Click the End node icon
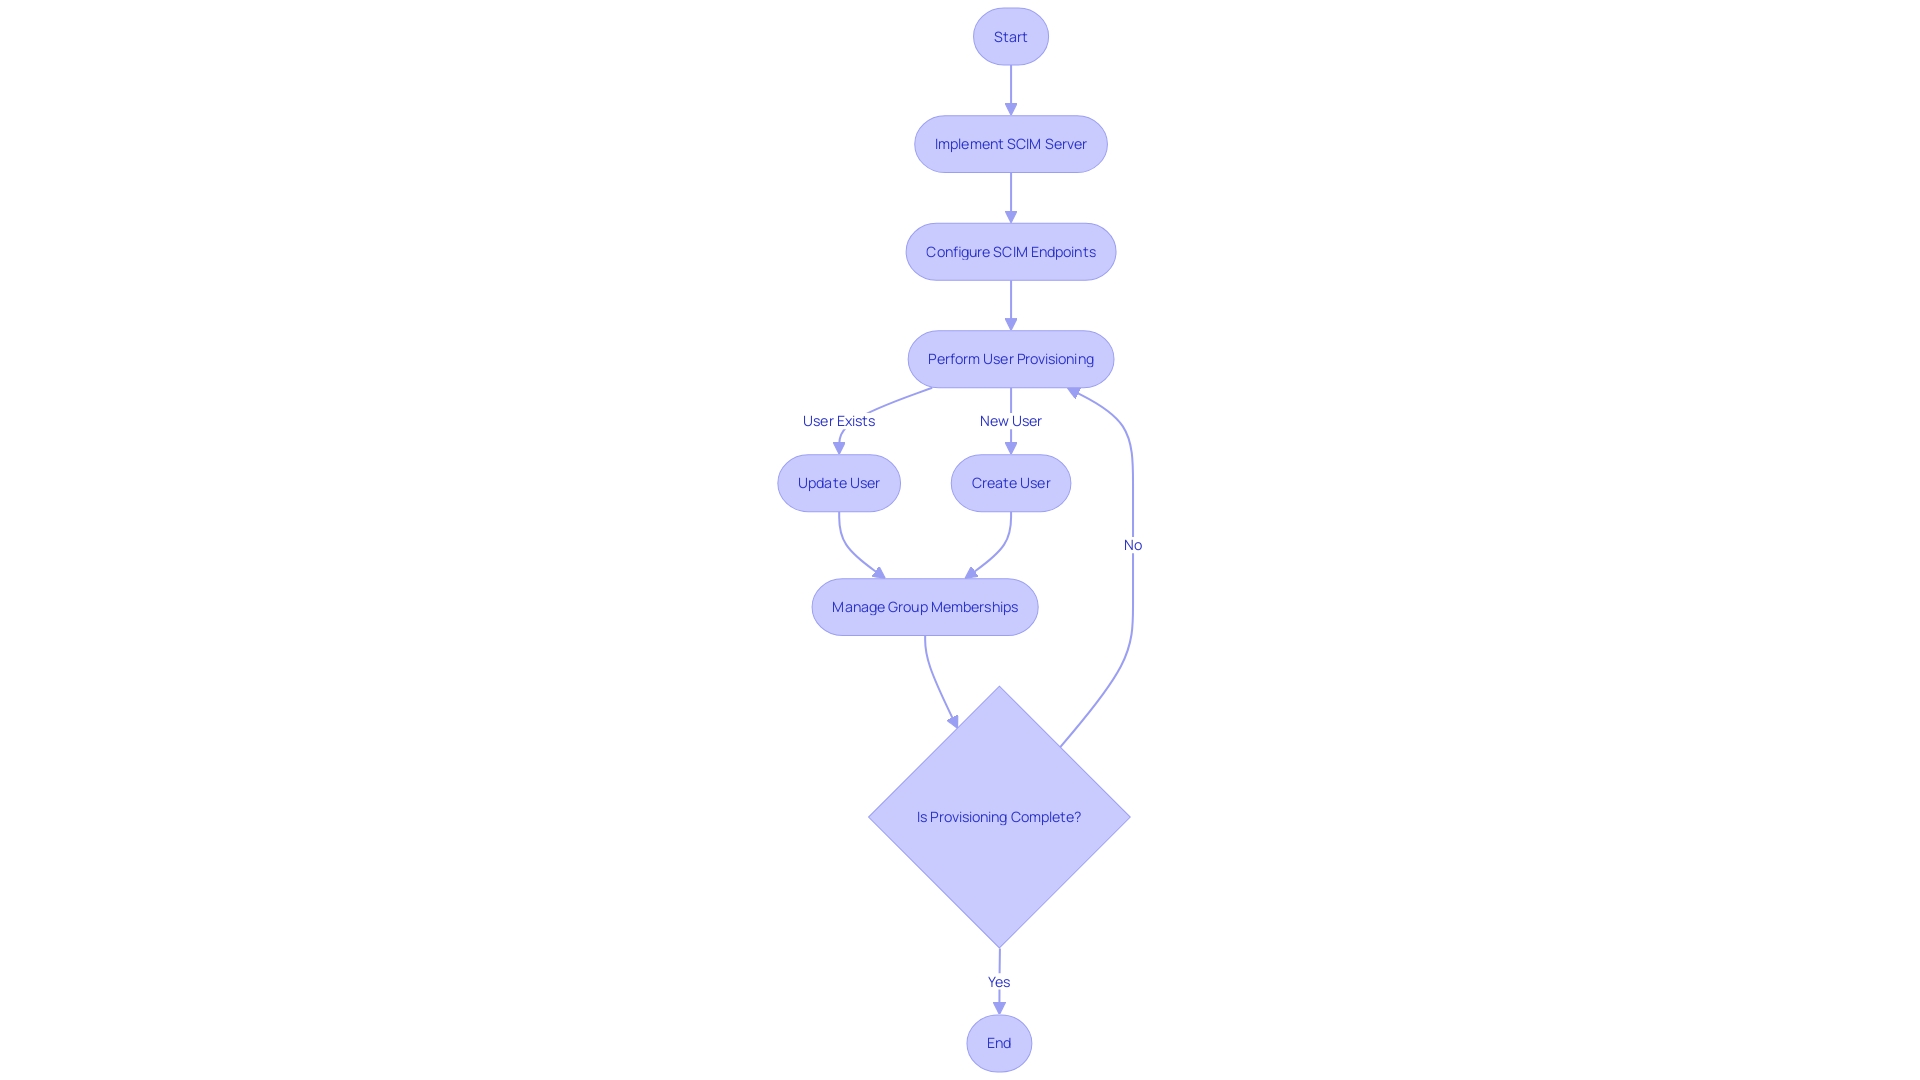 pyautogui.click(x=998, y=1042)
